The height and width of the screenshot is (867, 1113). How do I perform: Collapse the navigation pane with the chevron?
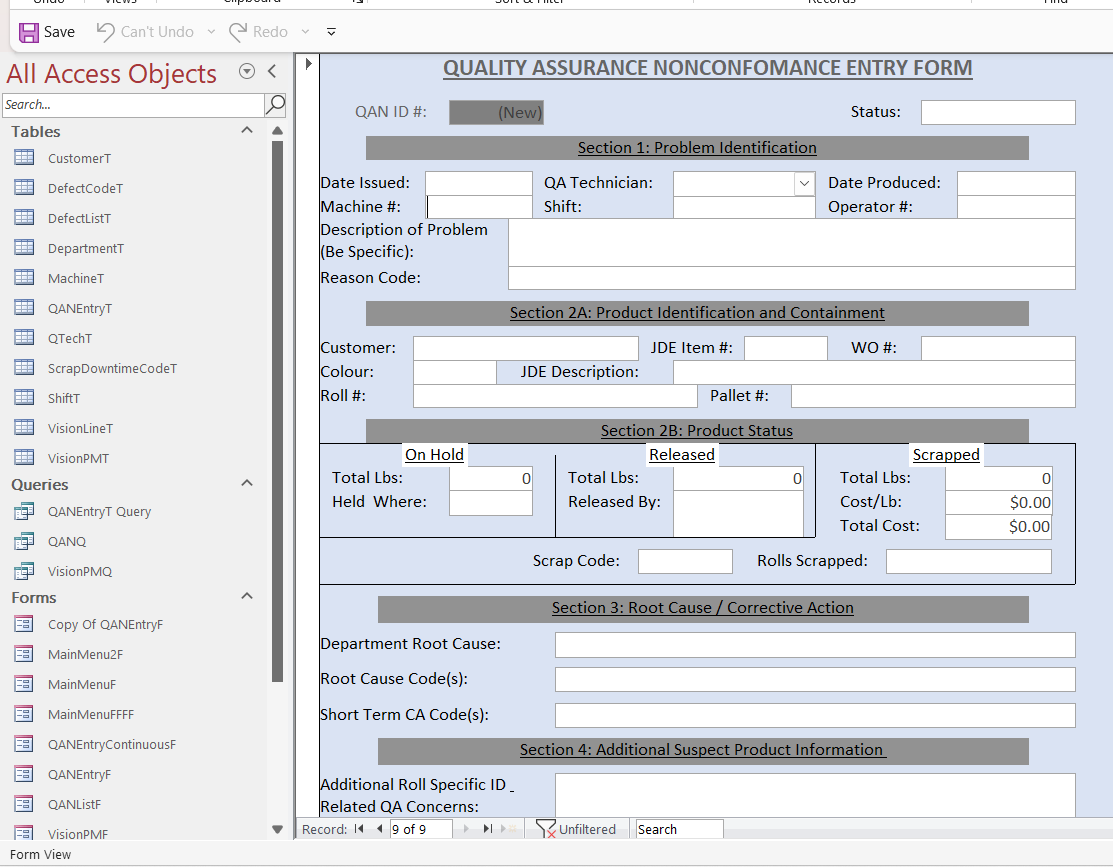pos(272,71)
